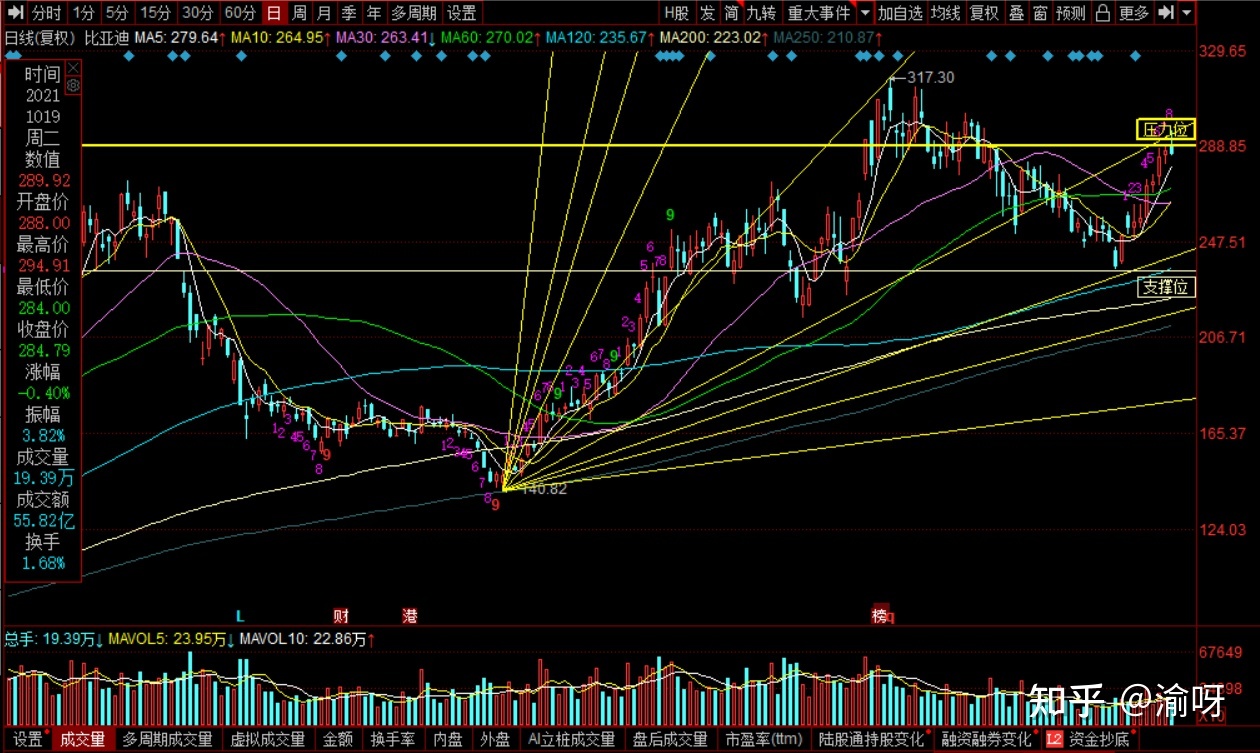Viewport: 1260px width, 753px height.
Task: Click the 港 marker icon below chart
Action: coord(410,614)
